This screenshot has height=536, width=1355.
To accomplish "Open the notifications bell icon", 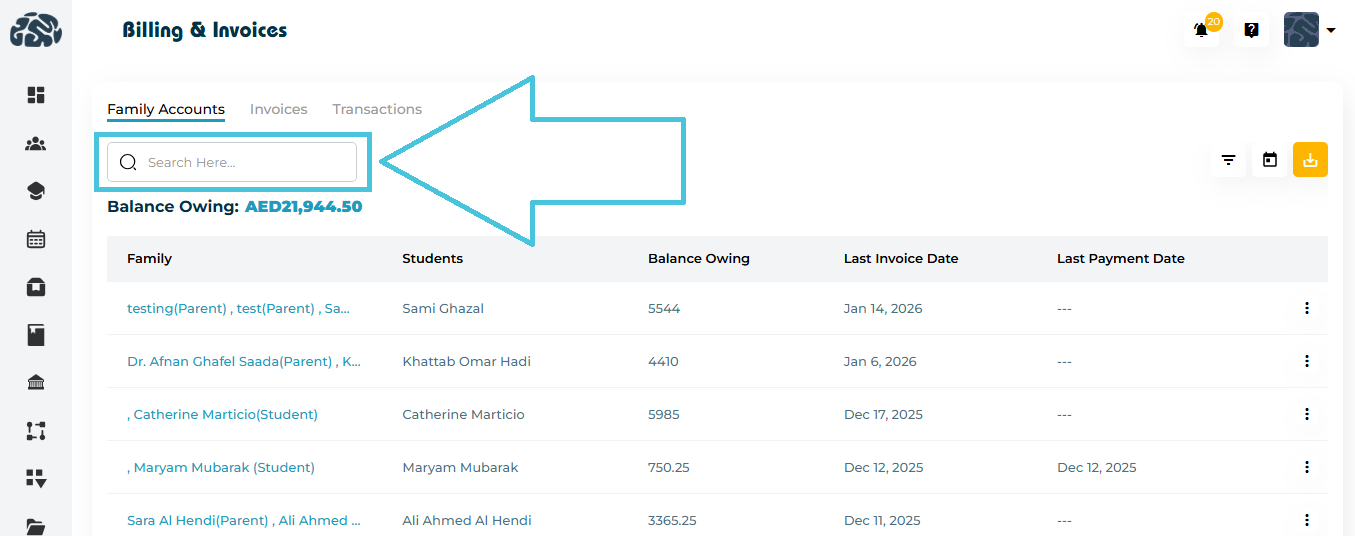I will point(1201,31).
